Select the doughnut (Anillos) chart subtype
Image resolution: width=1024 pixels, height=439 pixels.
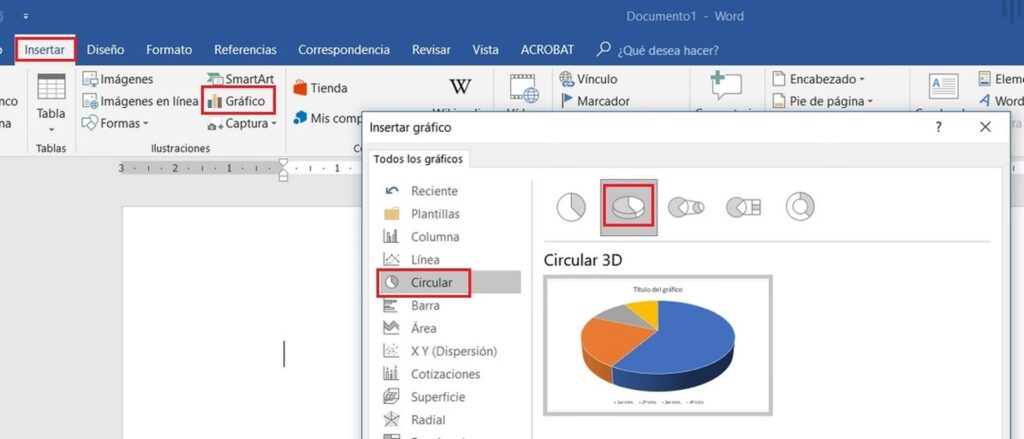[800, 206]
